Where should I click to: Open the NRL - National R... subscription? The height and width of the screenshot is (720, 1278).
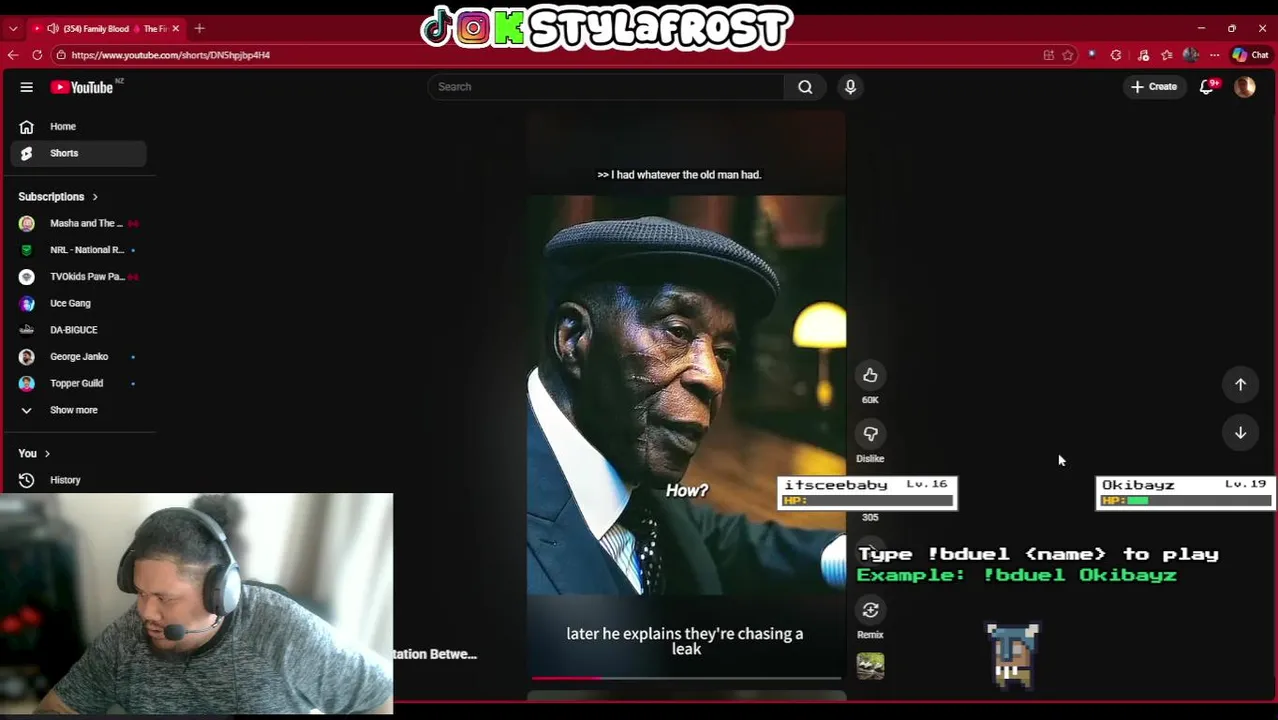click(x=80, y=250)
